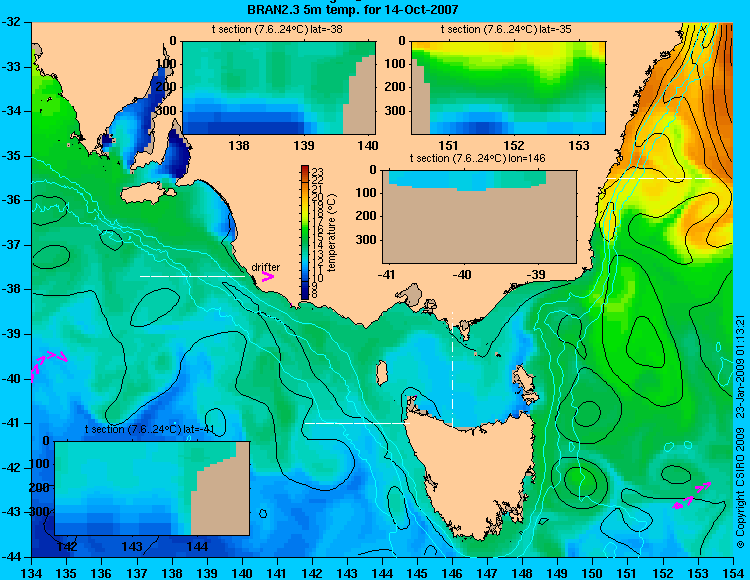This screenshot has width=750, height=580.
Task: Open the lon=146 temperature section inset
Action: coord(479,216)
